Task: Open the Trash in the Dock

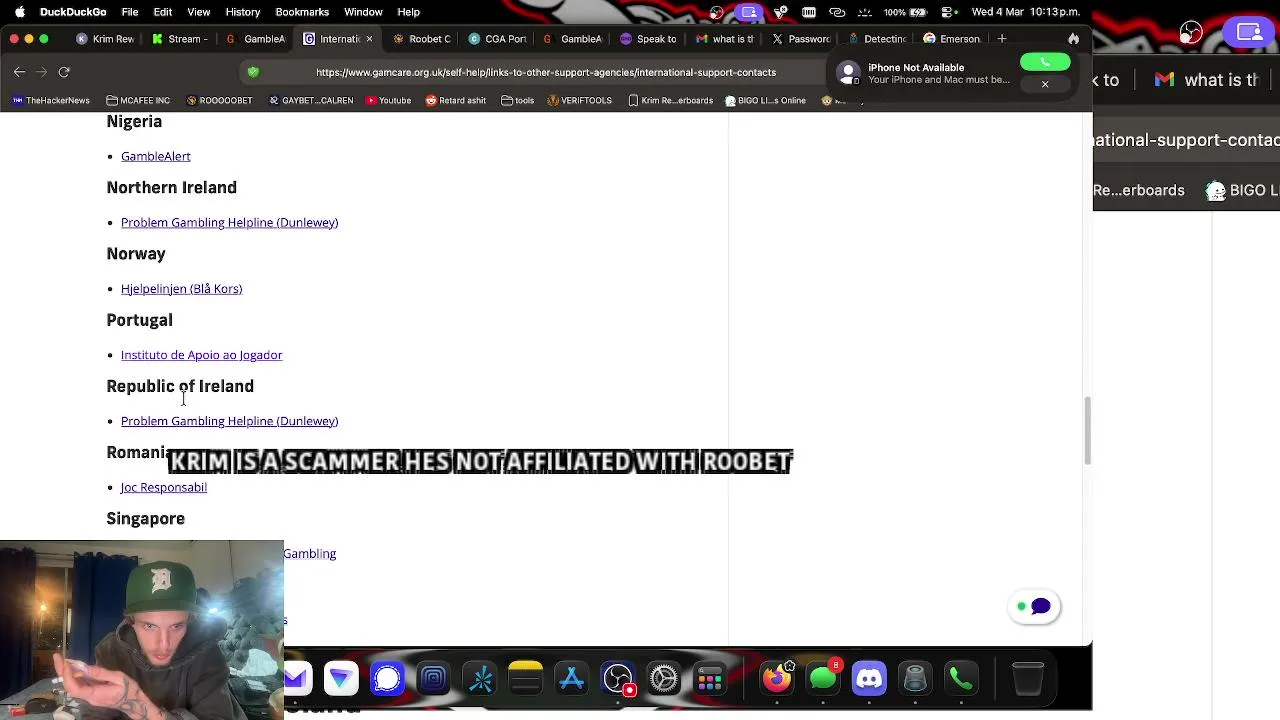Action: click(x=1028, y=679)
